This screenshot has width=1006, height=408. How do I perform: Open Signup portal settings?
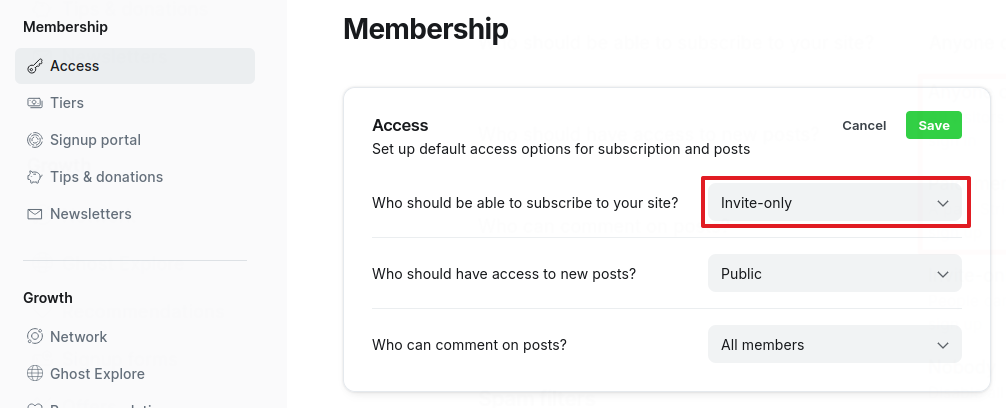point(95,140)
